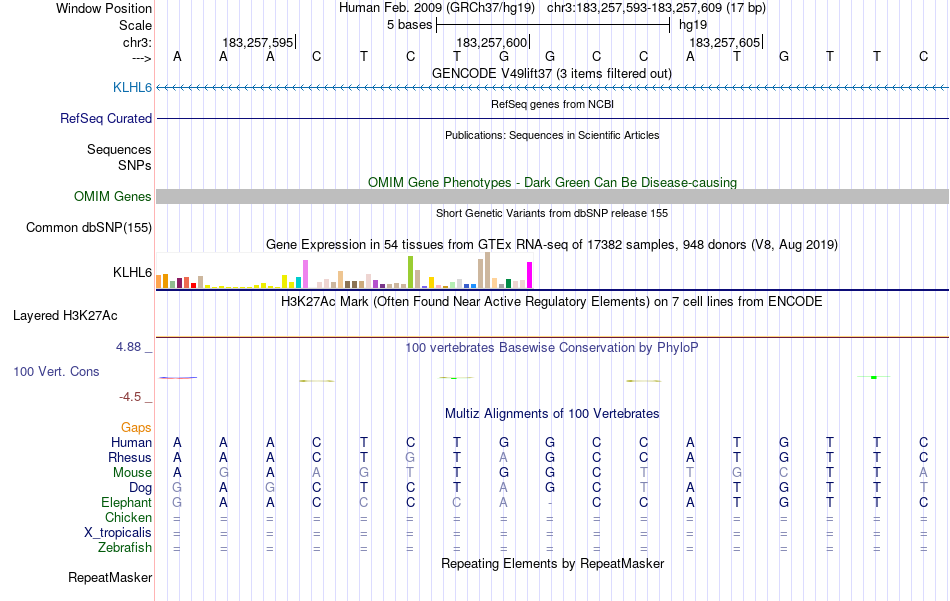950x601 pixels.
Task: Click the Sequences track label
Action: click(119, 150)
